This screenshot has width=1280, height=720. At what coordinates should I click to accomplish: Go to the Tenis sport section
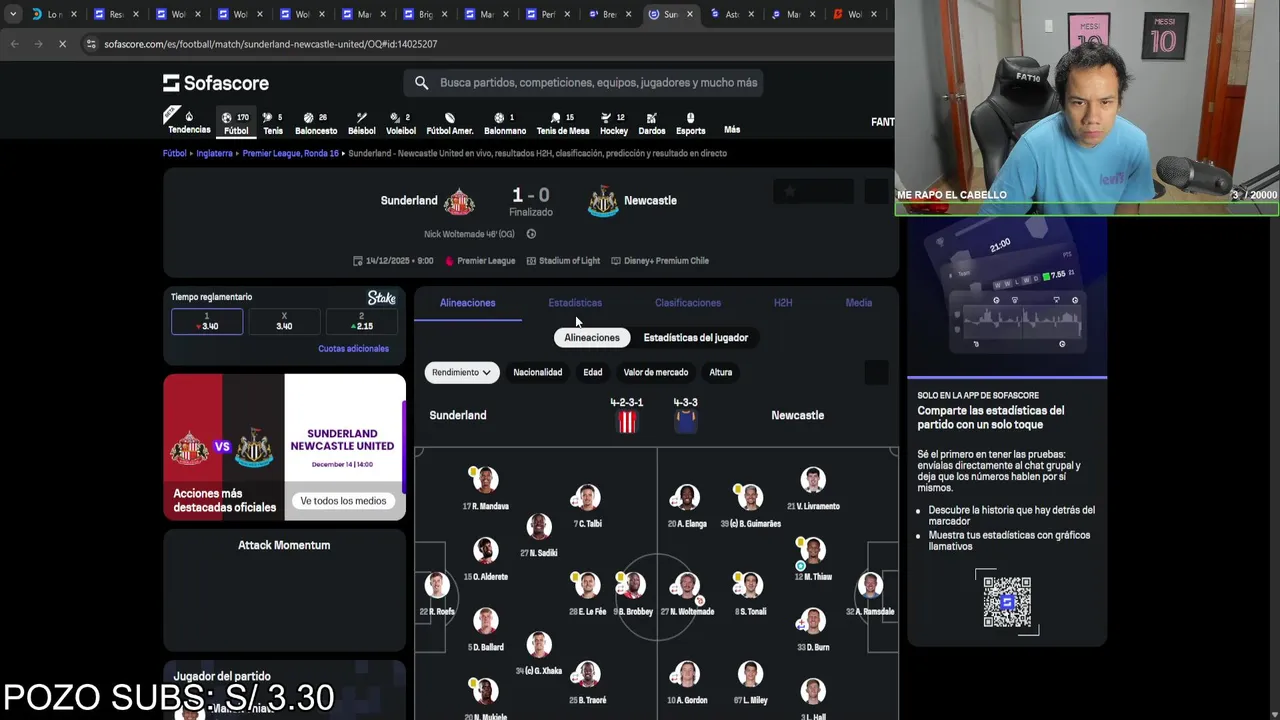272,123
